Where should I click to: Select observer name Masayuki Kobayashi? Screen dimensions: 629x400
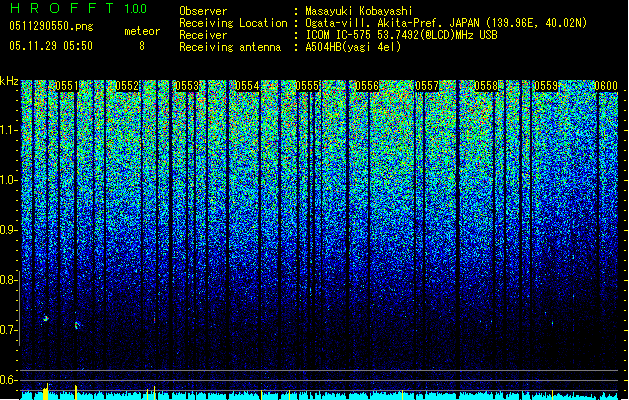pyautogui.click(x=359, y=11)
